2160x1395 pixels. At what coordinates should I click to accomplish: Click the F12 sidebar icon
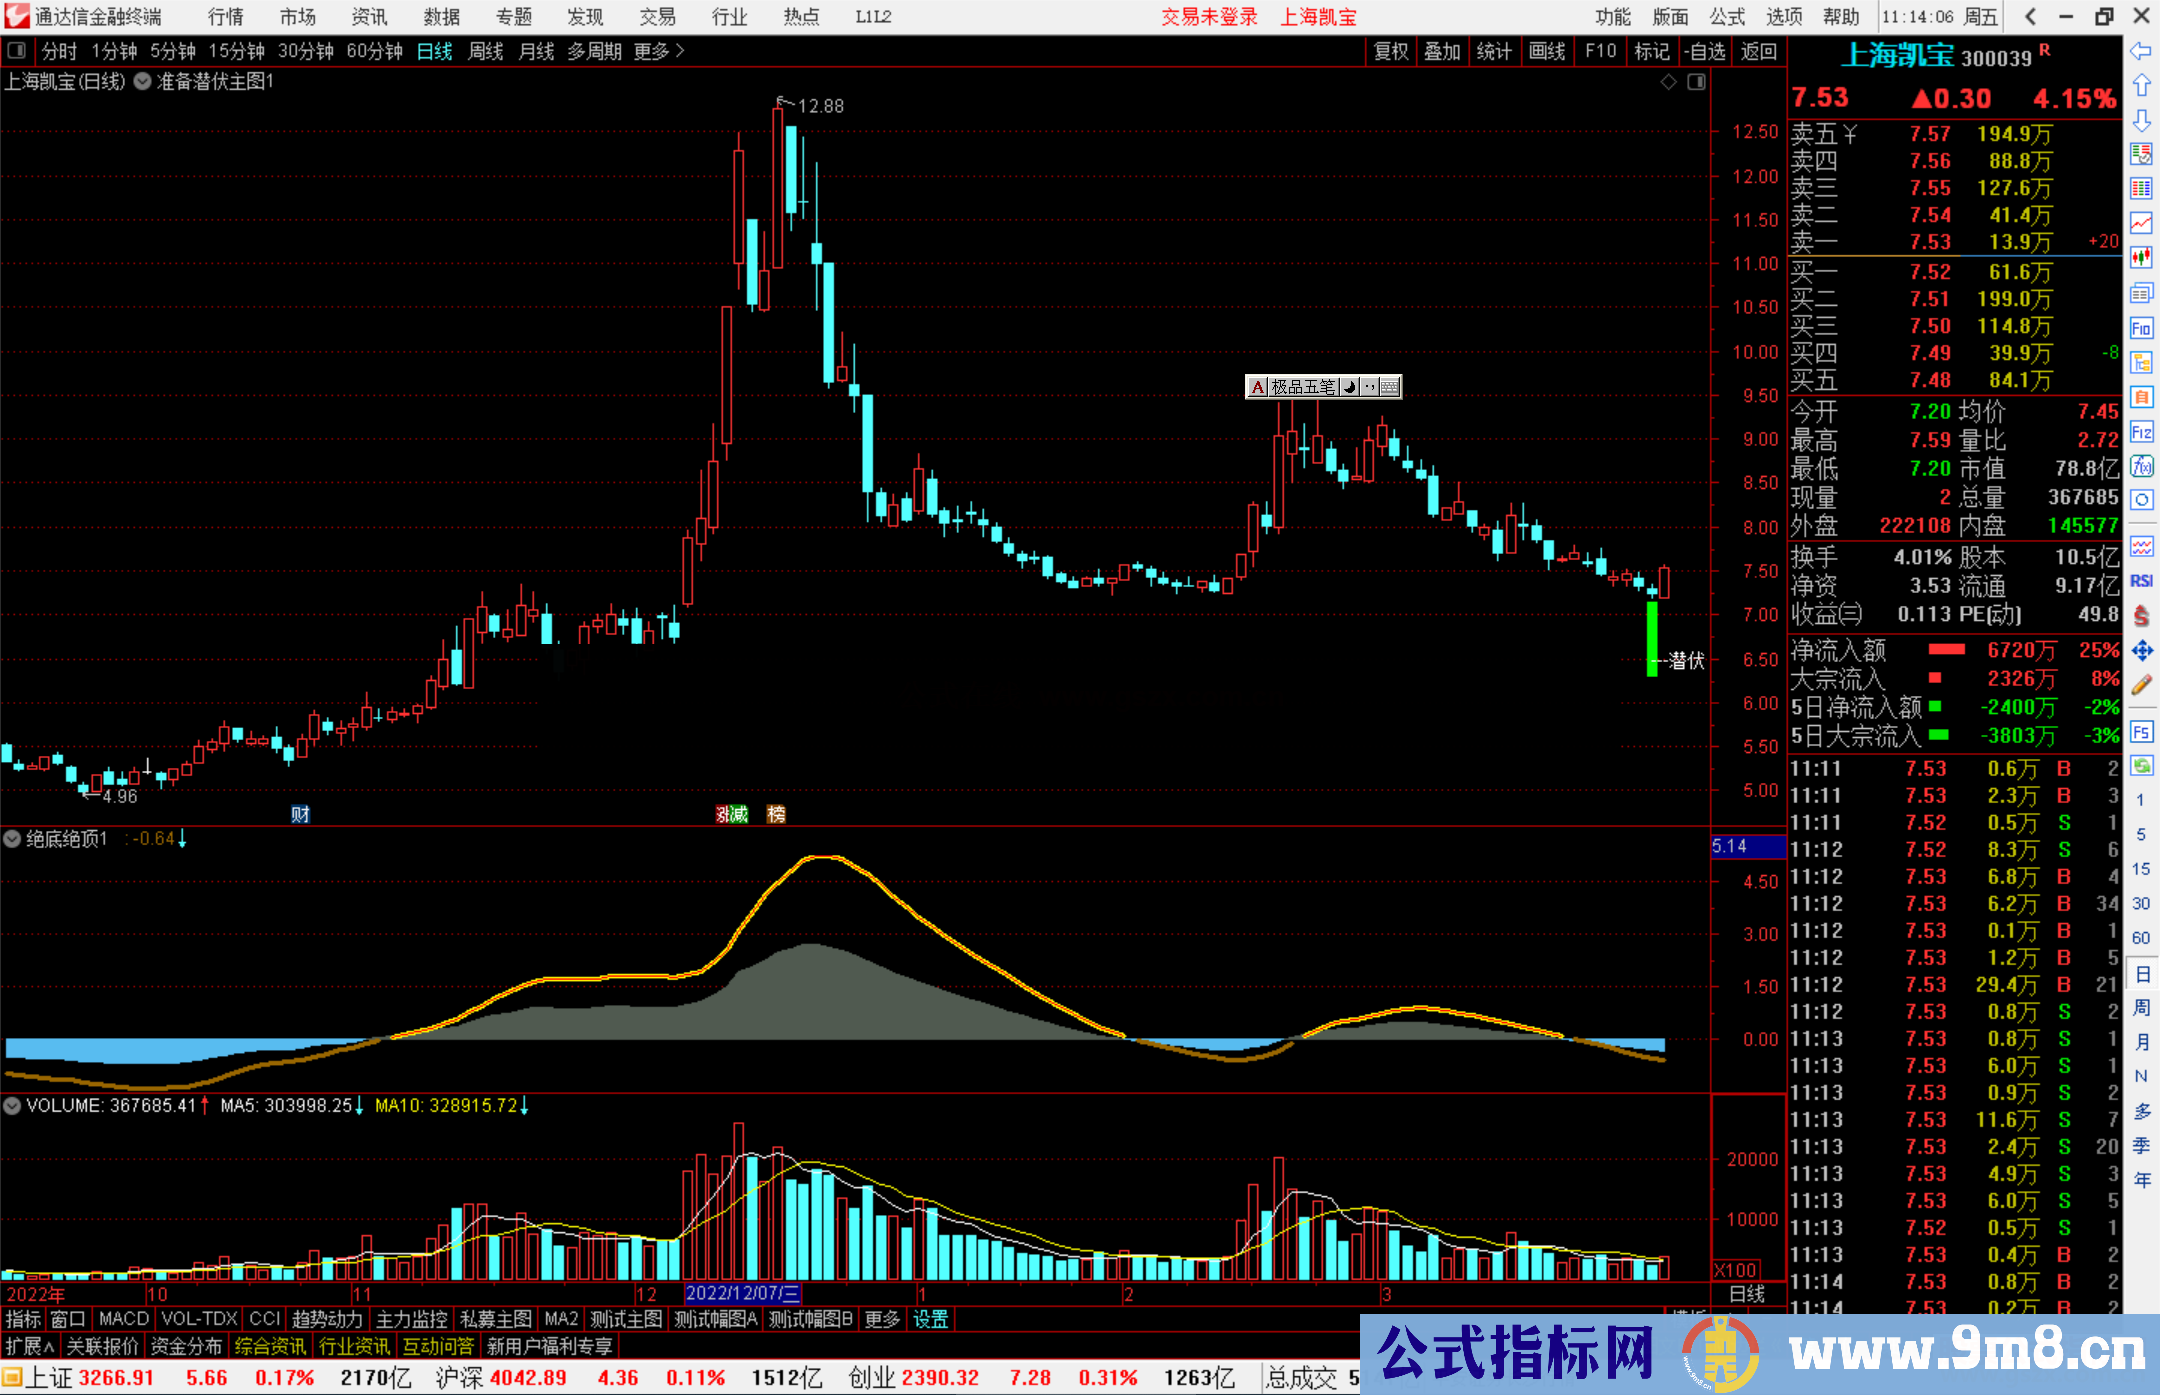tap(2141, 432)
